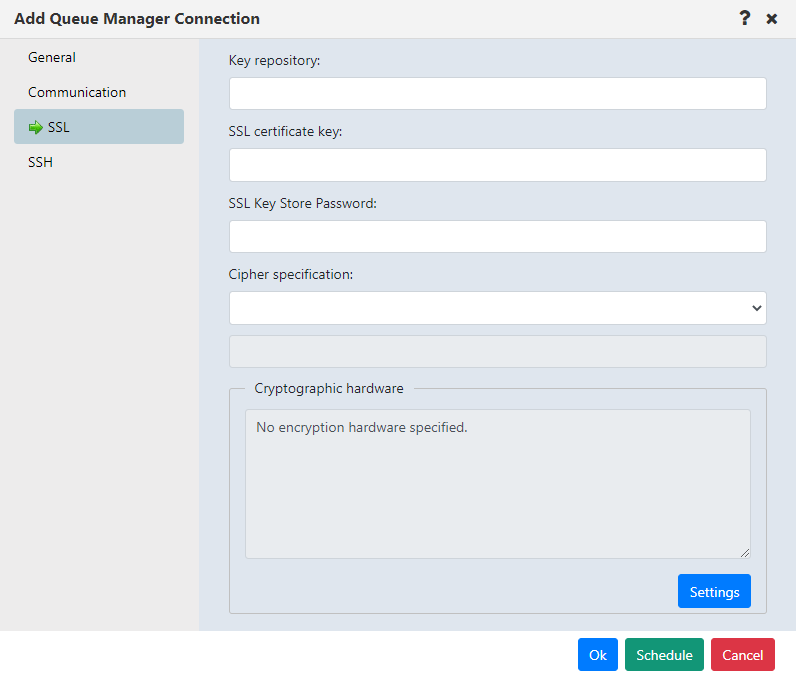Screen dimensions: 796x677
Task: Switch to the Communication section
Action: click(77, 92)
